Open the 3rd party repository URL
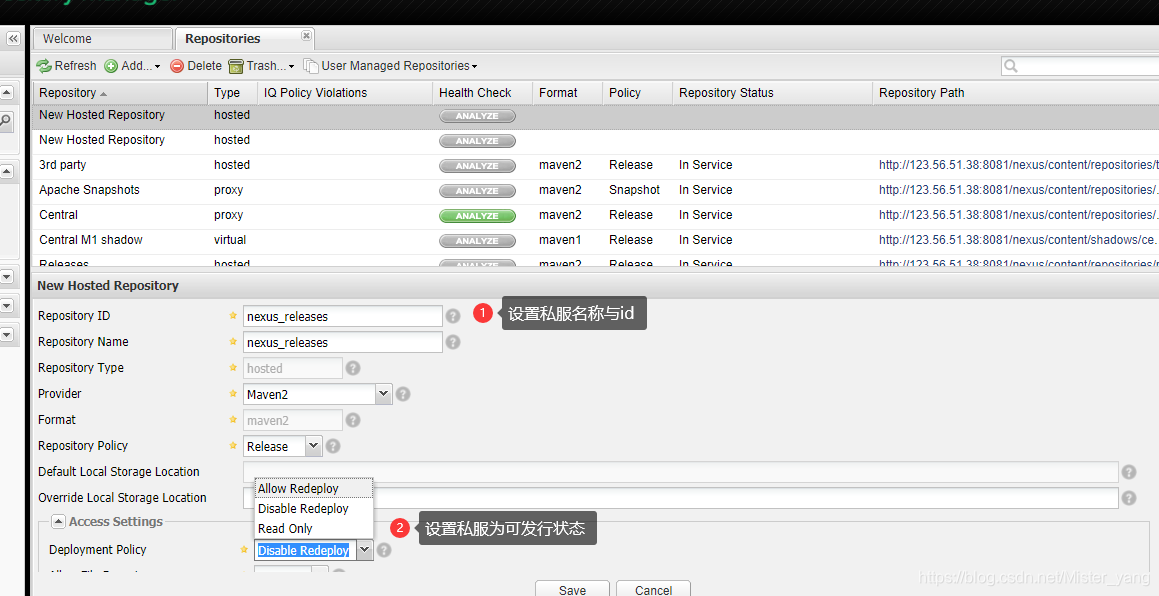1159x596 pixels. click(x=1018, y=165)
